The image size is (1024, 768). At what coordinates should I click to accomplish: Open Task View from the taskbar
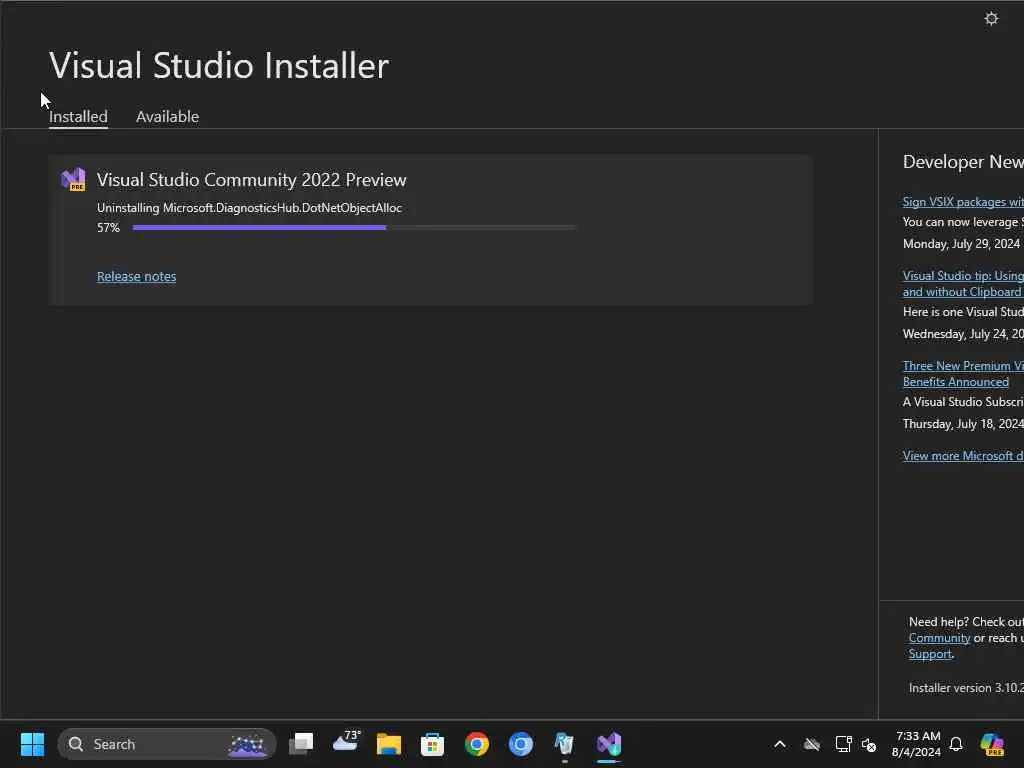(301, 744)
